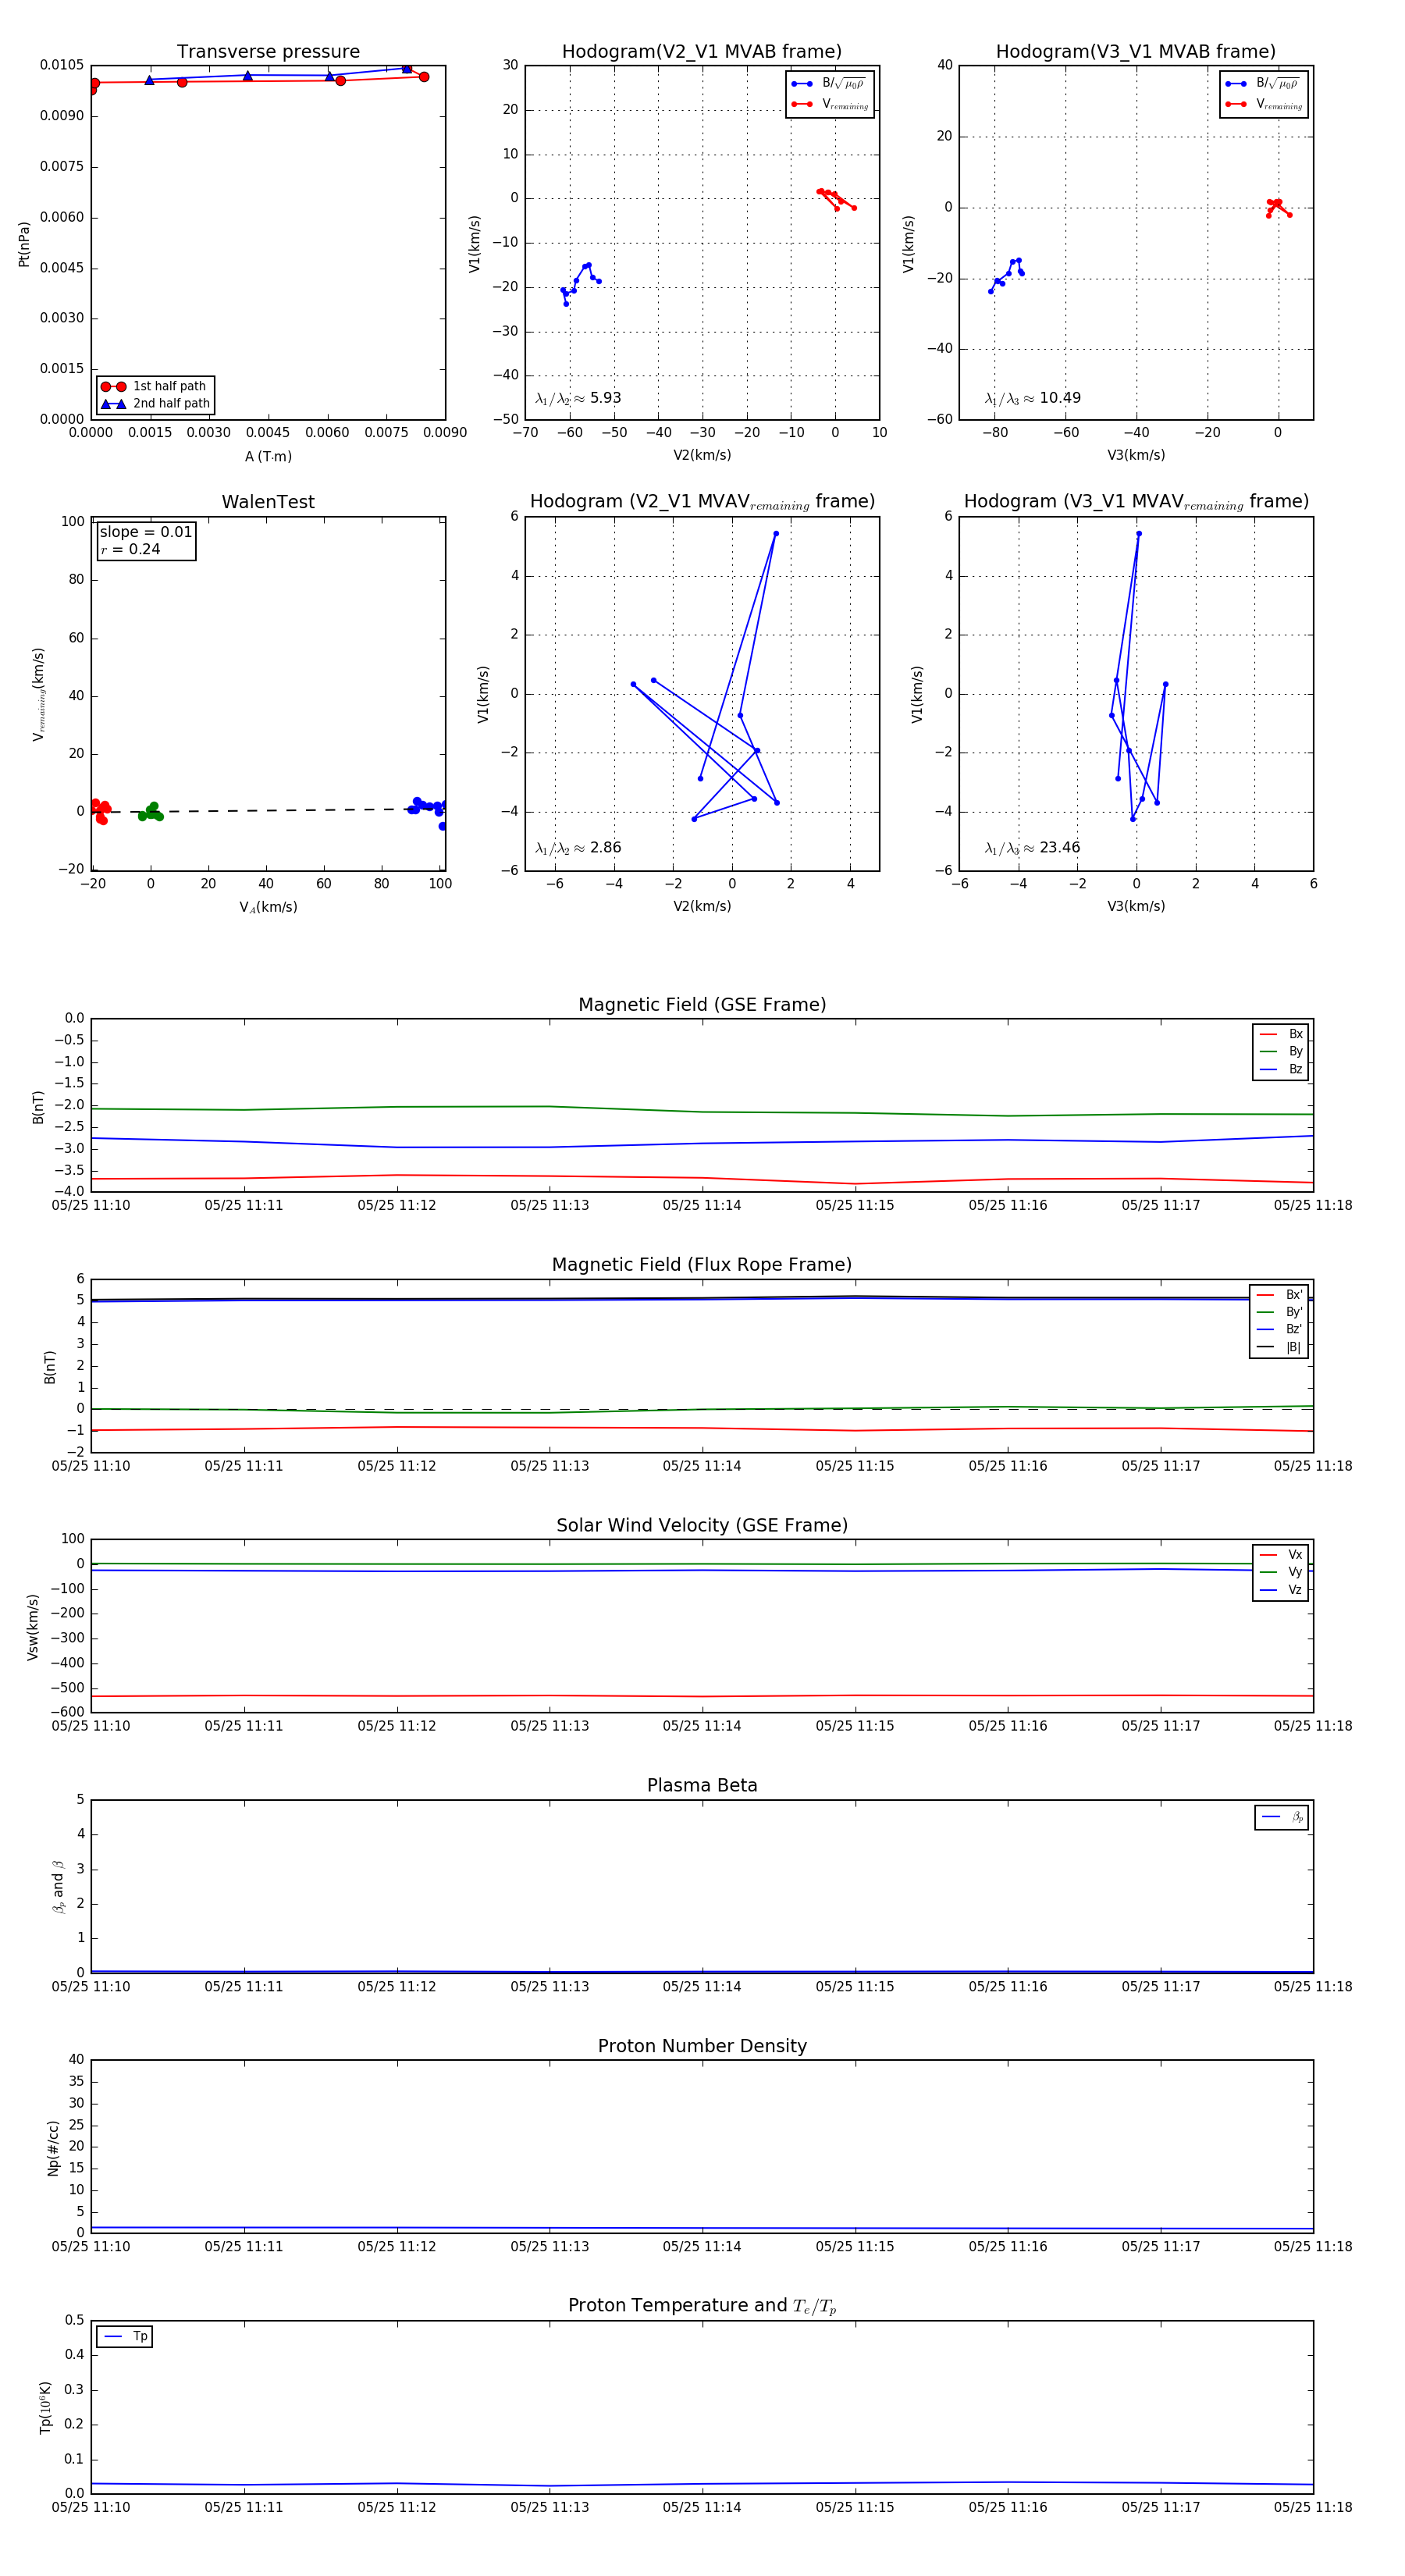Click the 'r = 0.24' annotation

[x=130, y=549]
